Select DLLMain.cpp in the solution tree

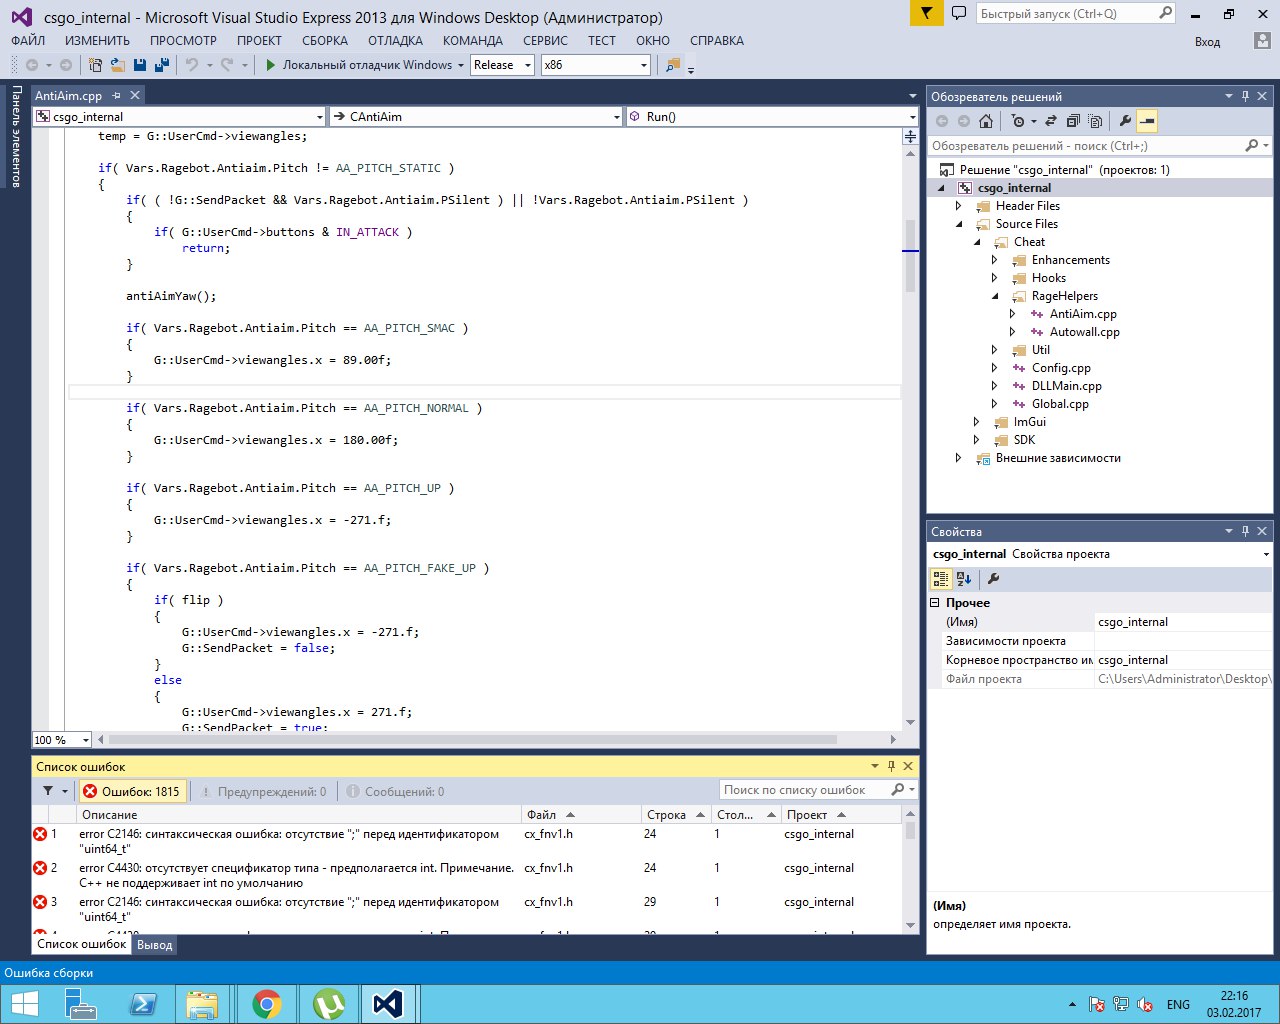tap(1067, 386)
